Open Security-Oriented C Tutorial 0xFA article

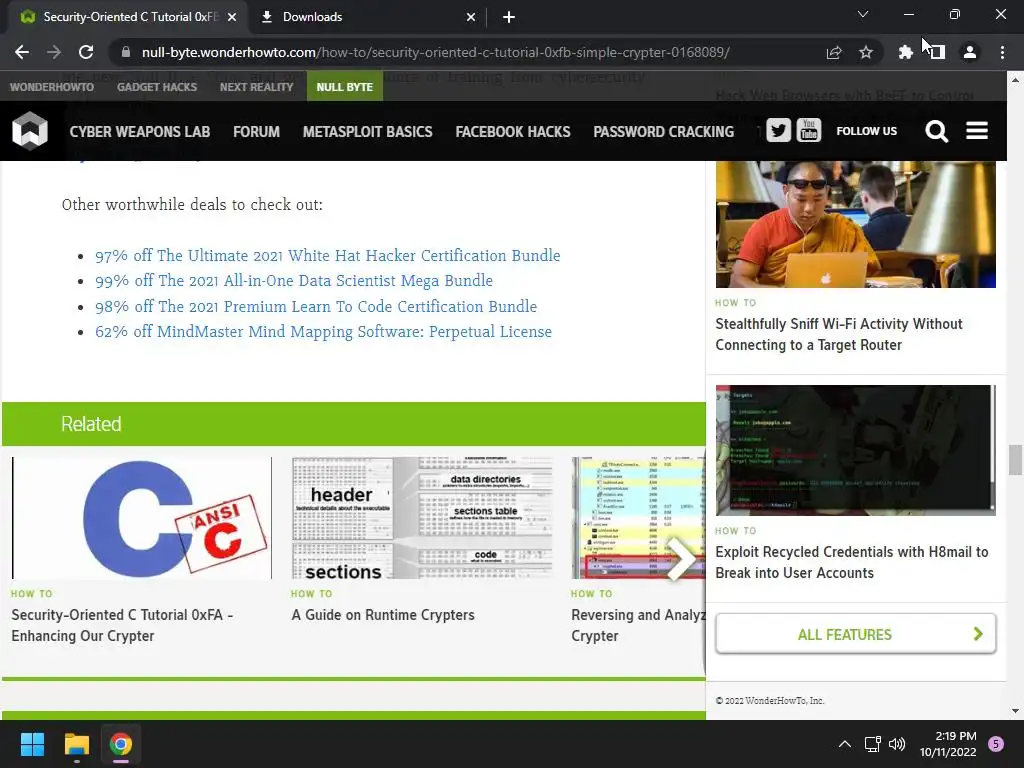click(122, 625)
